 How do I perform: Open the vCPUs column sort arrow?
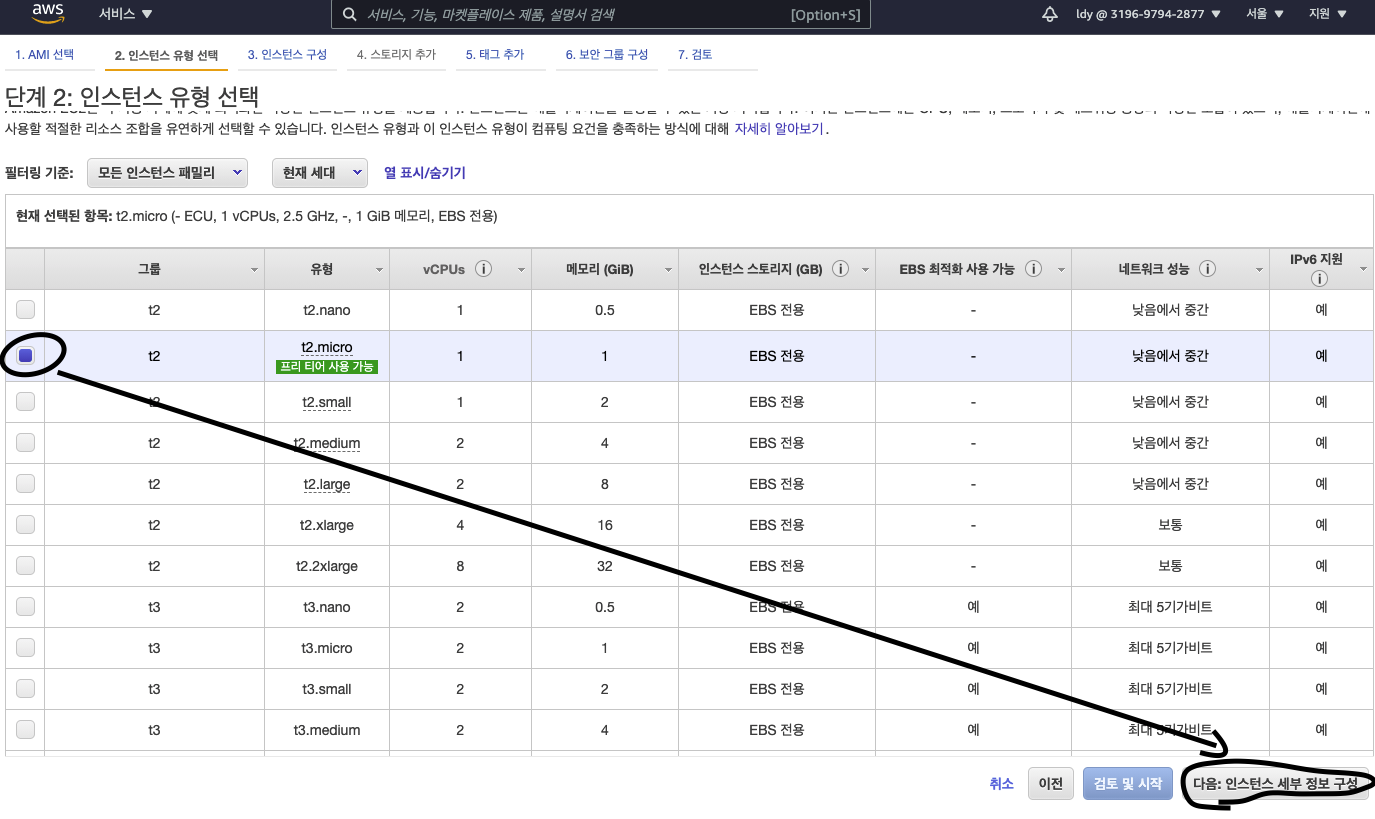[520, 270]
